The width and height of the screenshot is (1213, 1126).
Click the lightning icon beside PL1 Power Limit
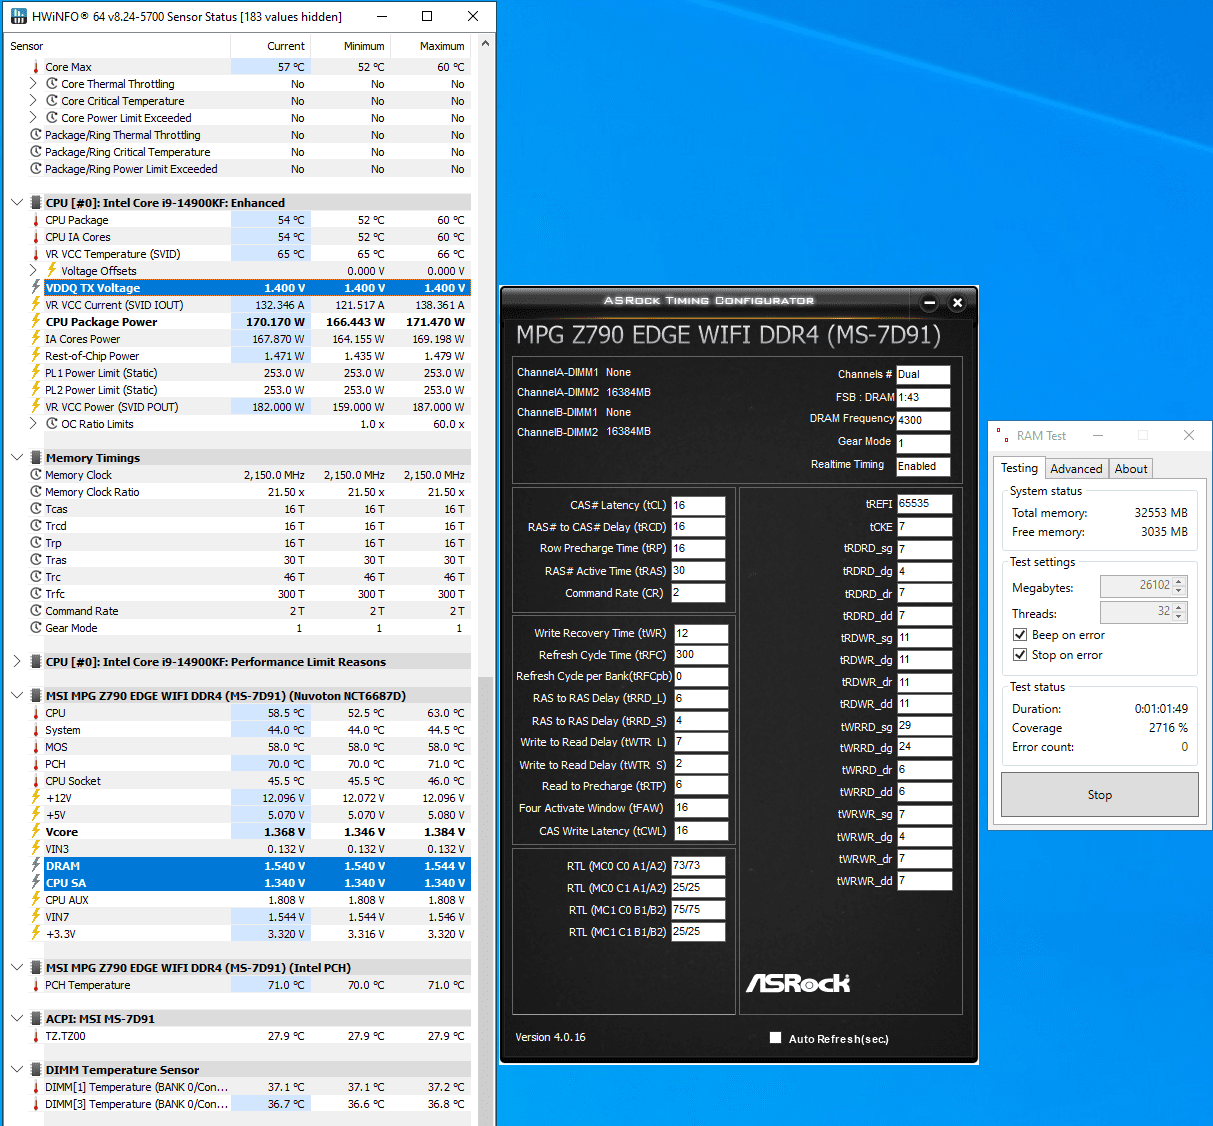36,372
